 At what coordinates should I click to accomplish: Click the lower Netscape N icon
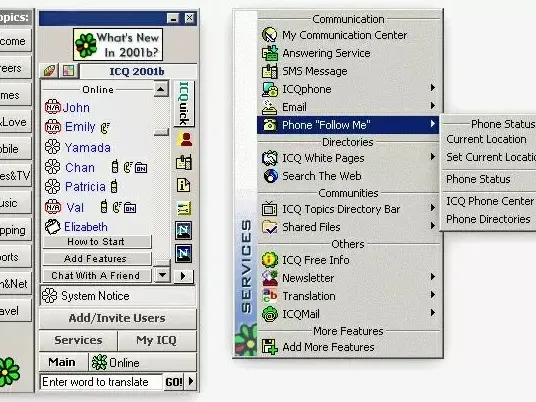(x=184, y=253)
